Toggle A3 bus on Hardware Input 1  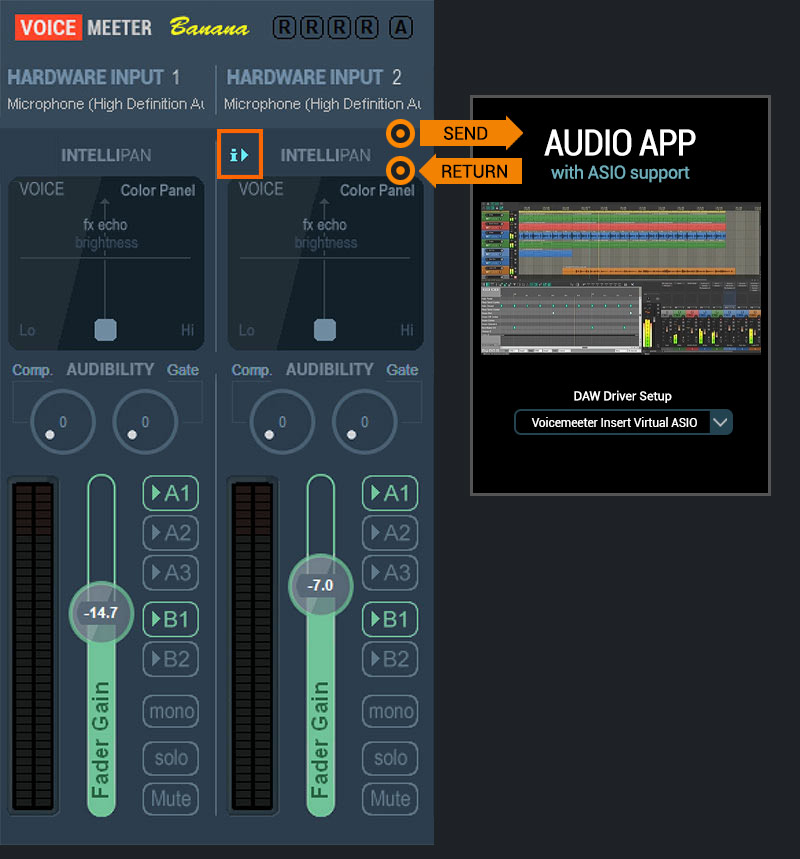tap(170, 572)
